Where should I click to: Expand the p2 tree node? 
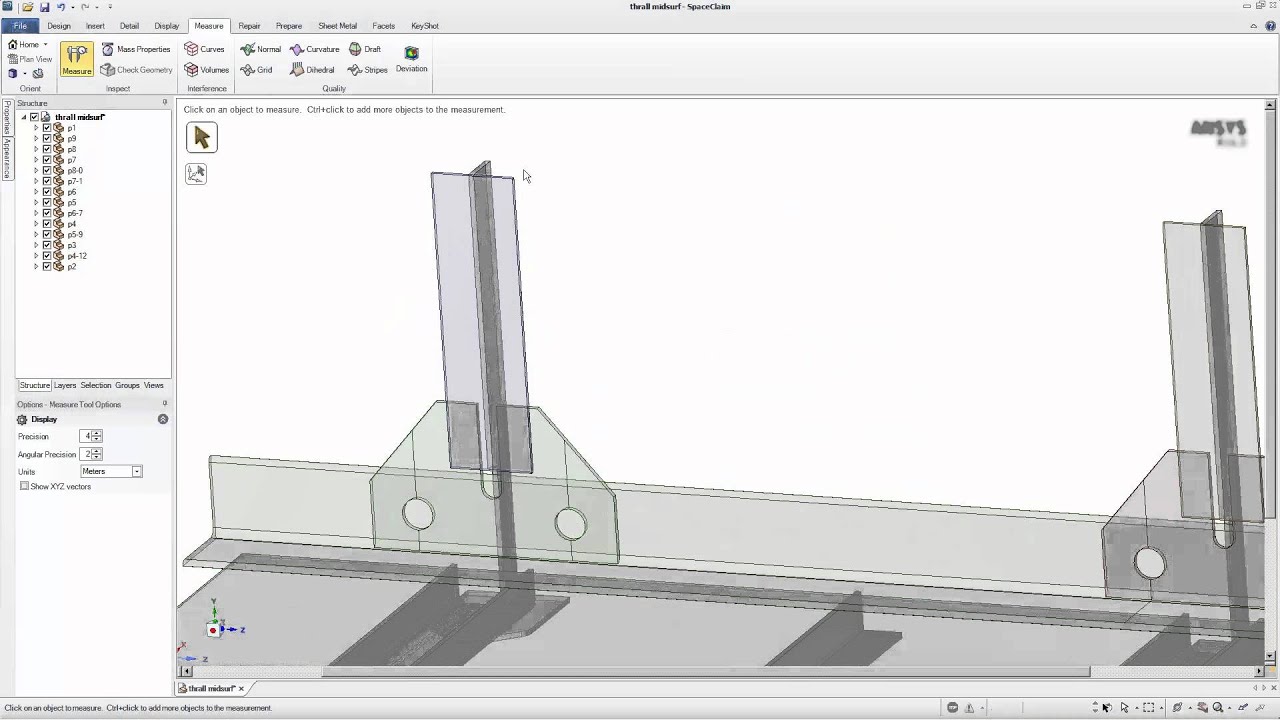coord(36,267)
